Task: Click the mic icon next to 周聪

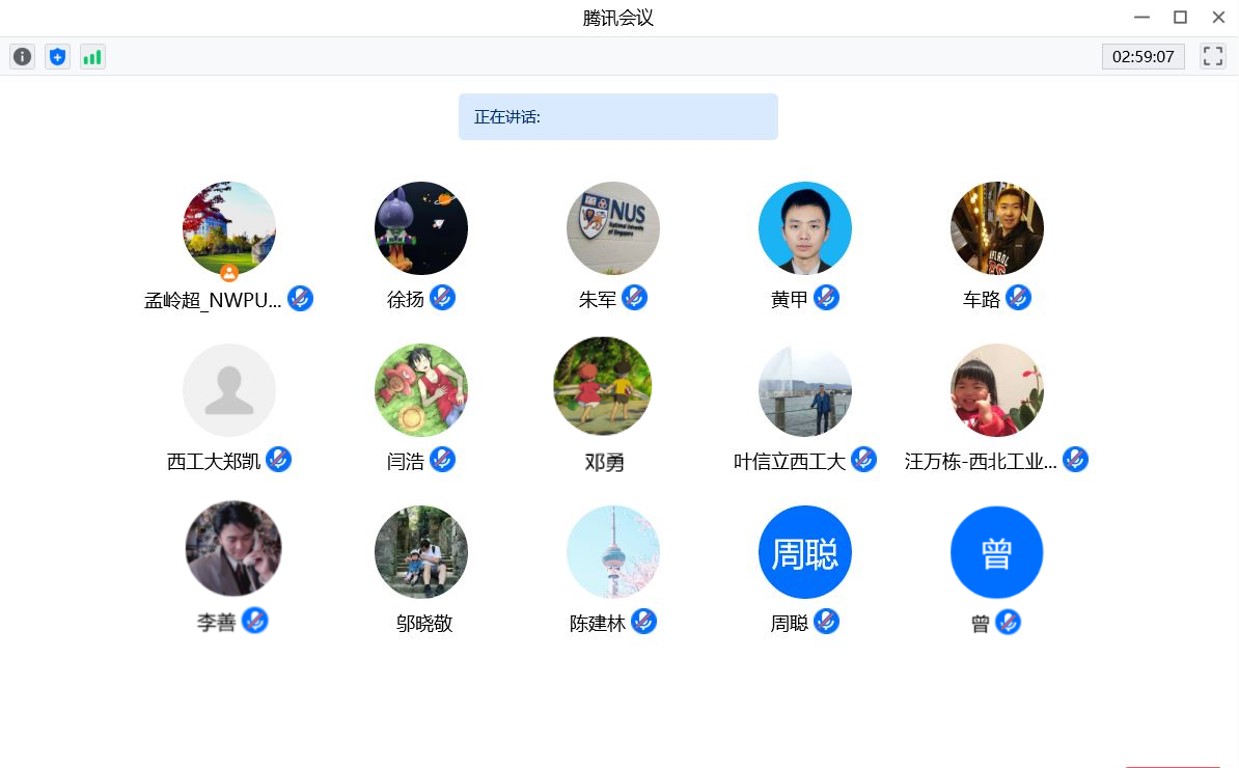Action: point(826,622)
